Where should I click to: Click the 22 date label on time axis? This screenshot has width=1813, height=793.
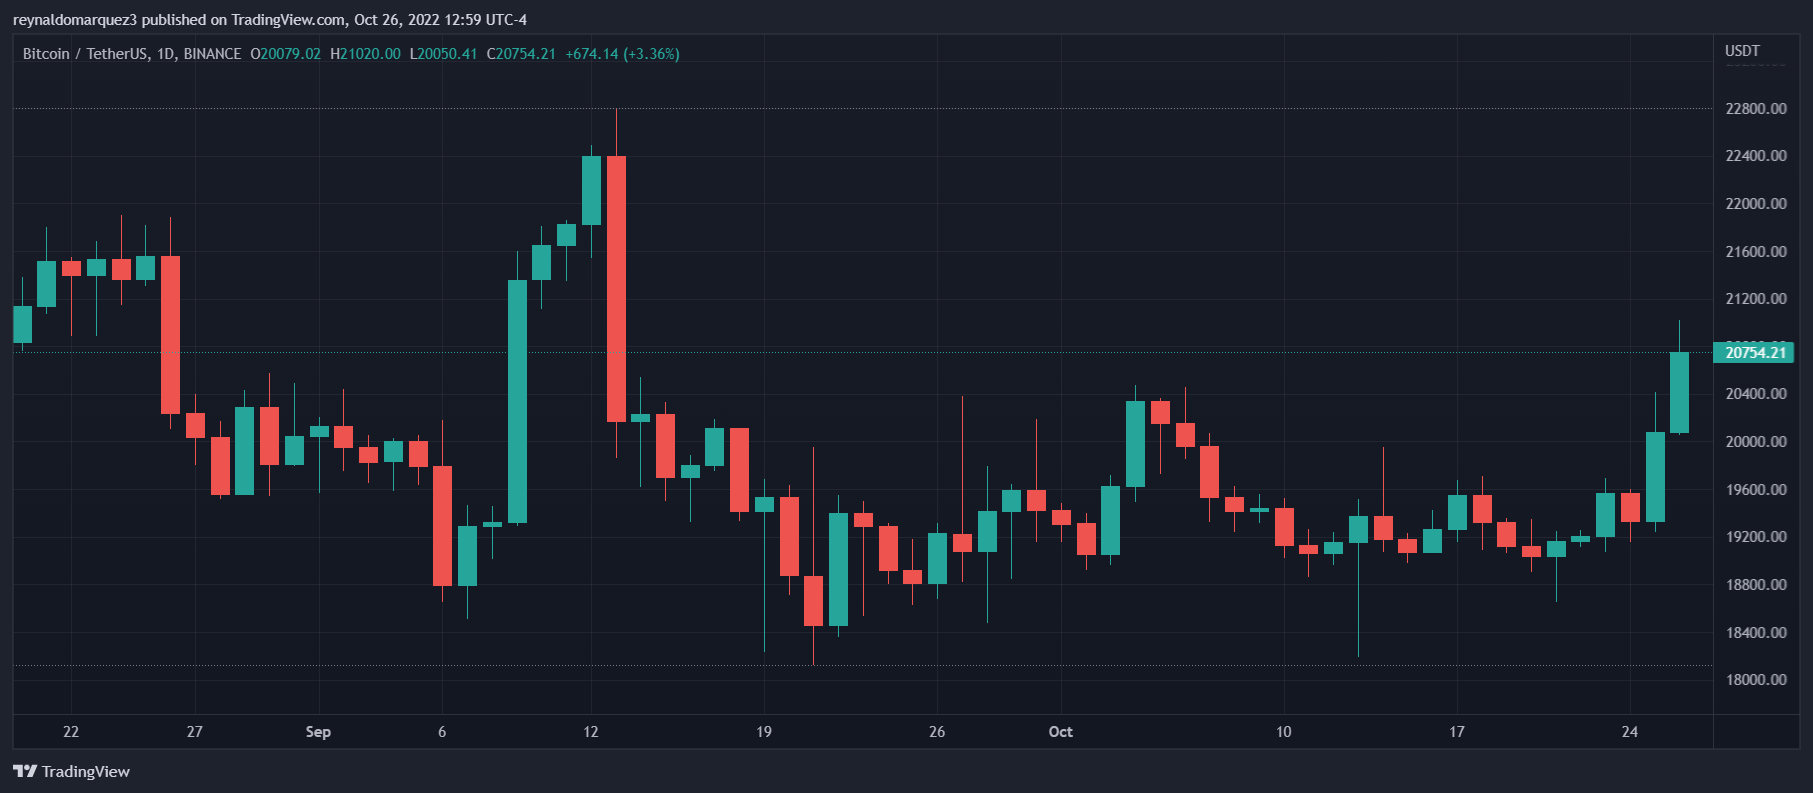click(71, 732)
